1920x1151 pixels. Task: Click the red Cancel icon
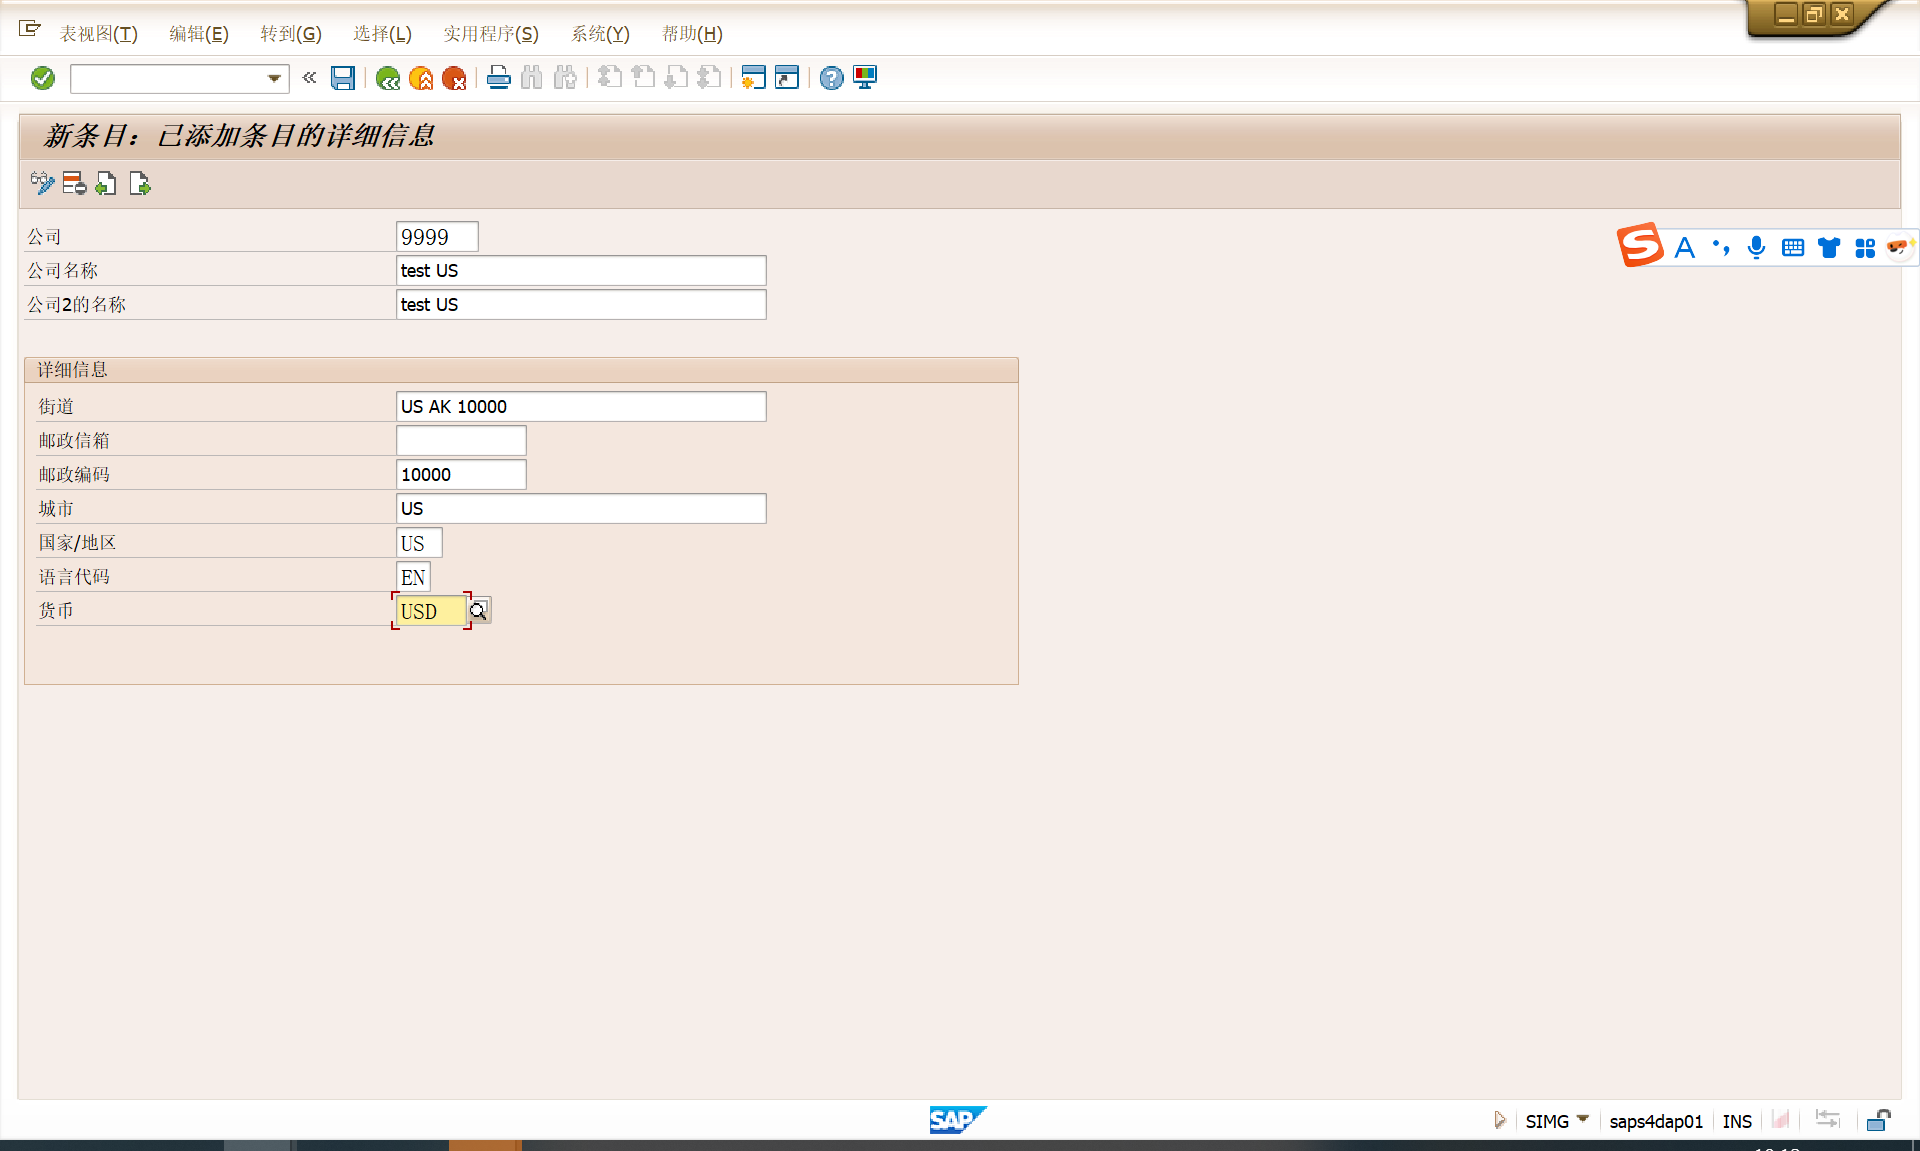point(454,78)
